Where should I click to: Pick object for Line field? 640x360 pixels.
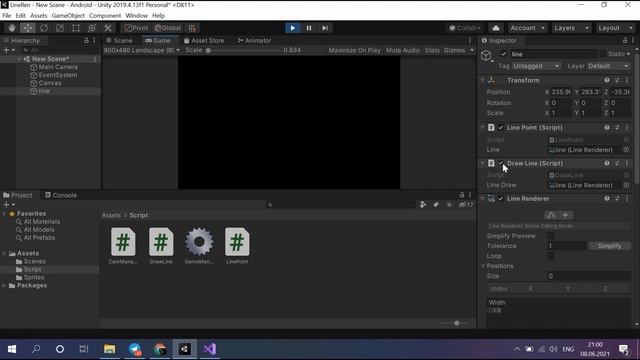(x=627, y=150)
